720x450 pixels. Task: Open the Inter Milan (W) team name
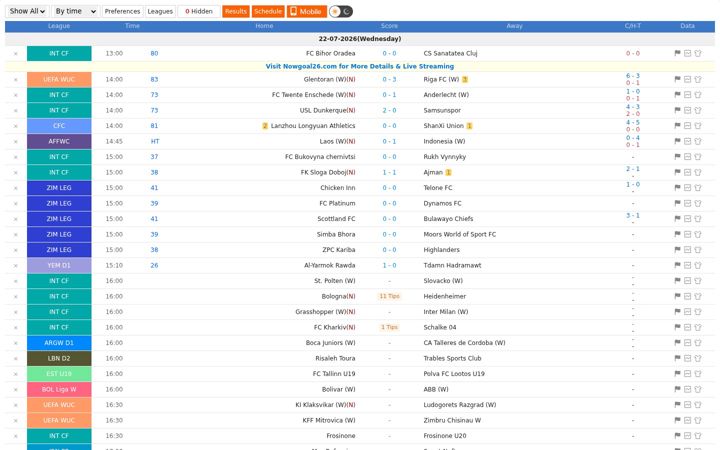tap(446, 312)
